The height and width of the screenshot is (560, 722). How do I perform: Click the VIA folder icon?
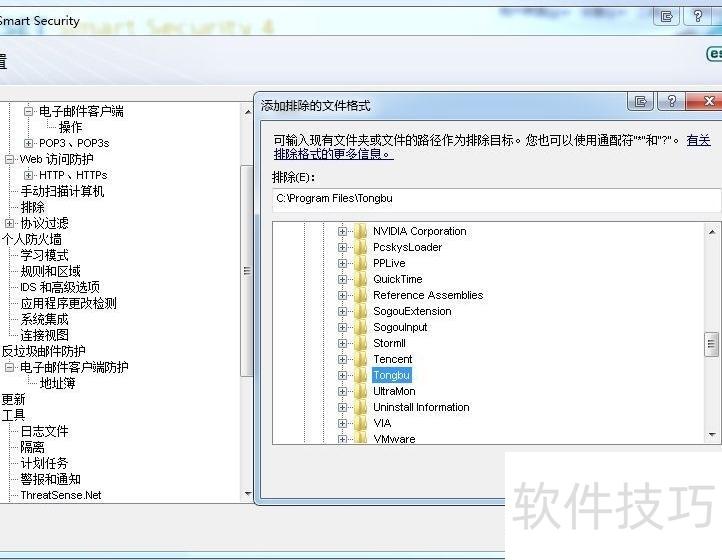[x=361, y=424]
